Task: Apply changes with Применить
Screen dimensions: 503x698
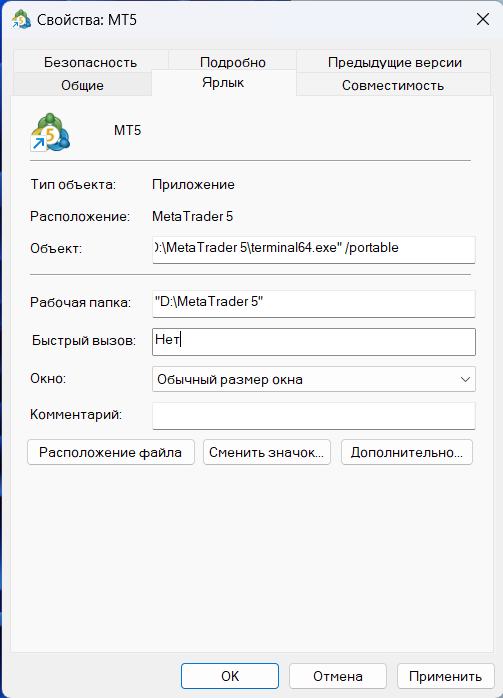Action: (446, 676)
